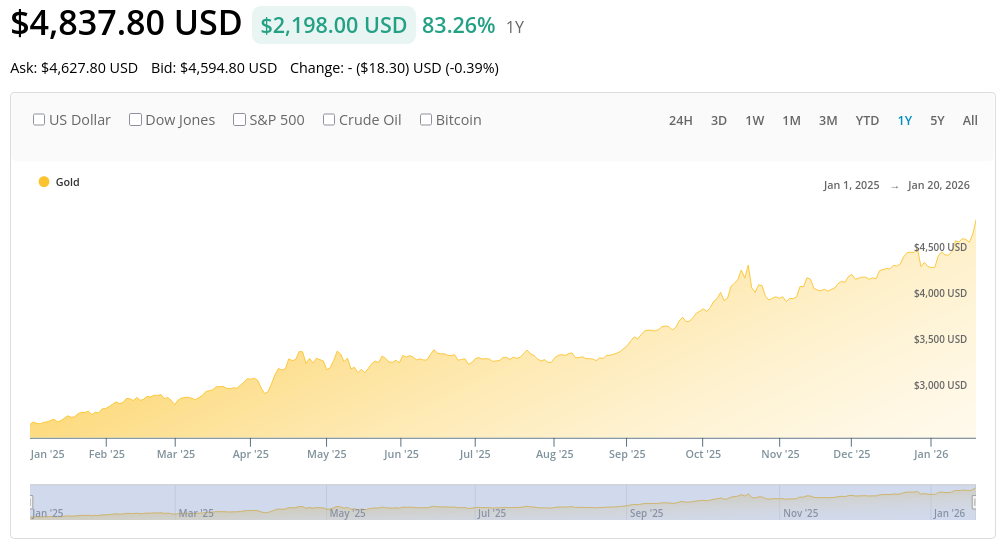The height and width of the screenshot is (551, 1005).
Task: Choose the YTD range option
Action: 867,121
